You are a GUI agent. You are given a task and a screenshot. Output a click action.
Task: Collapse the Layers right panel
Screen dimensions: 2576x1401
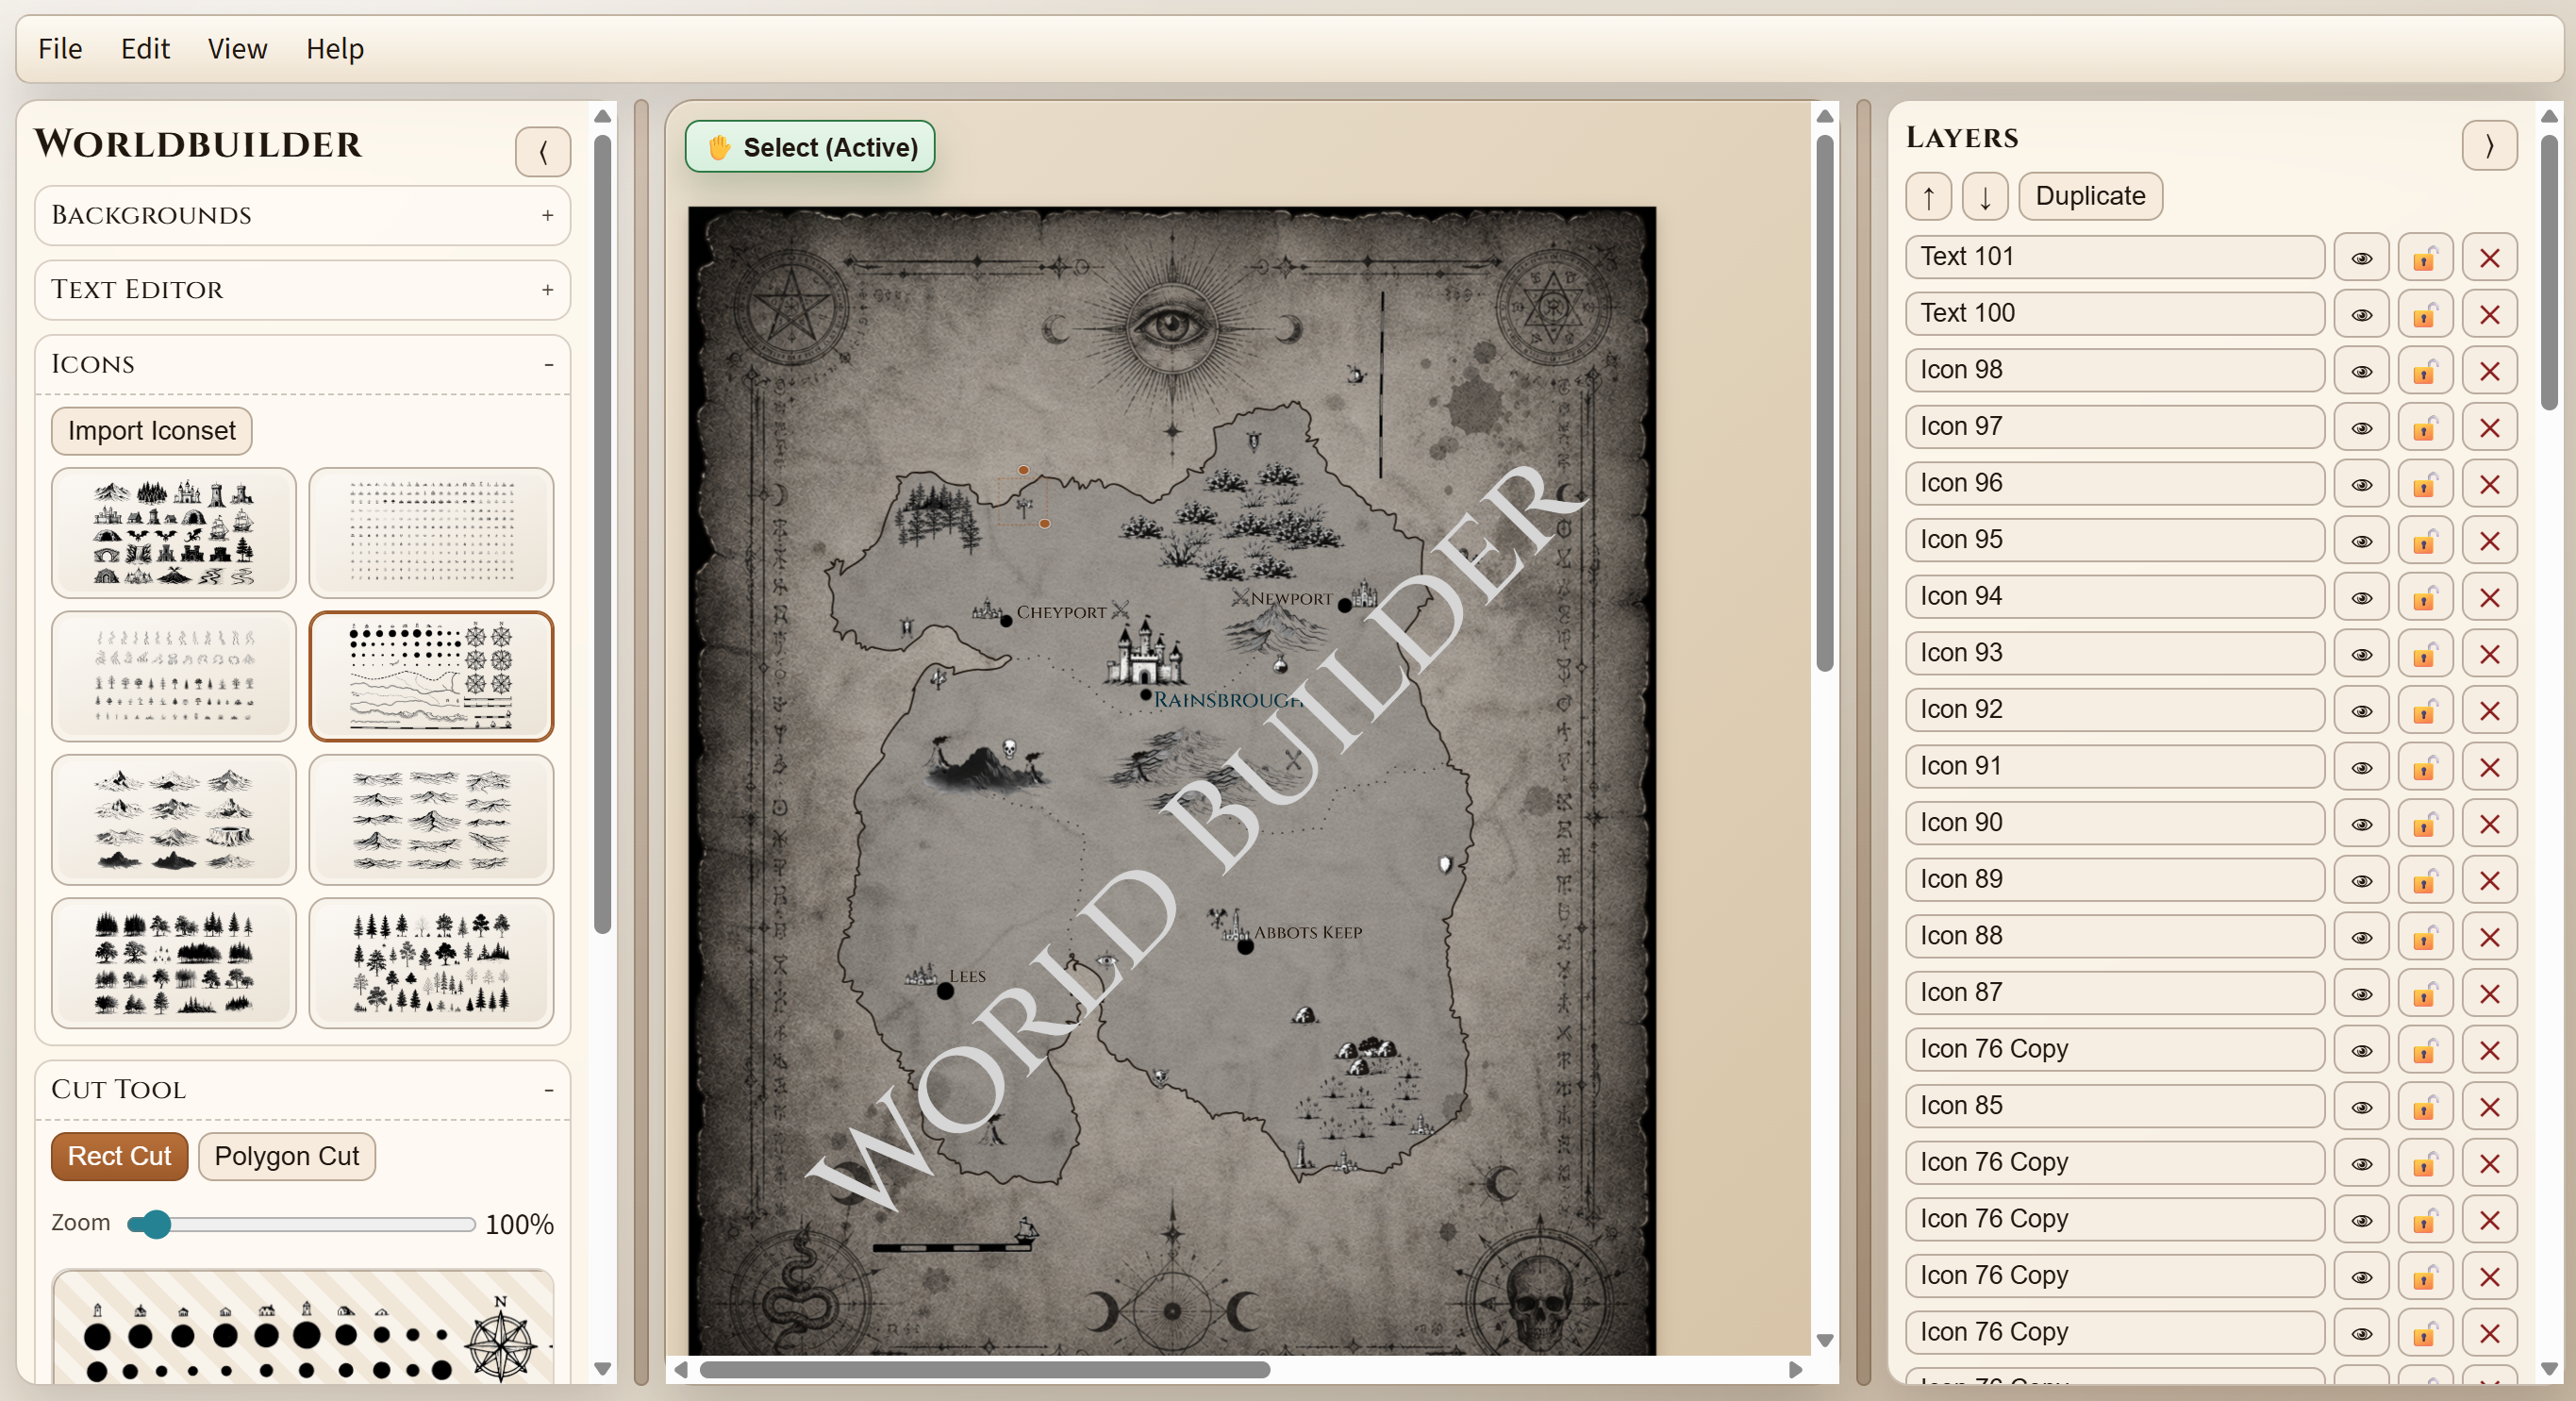pyautogui.click(x=2489, y=146)
